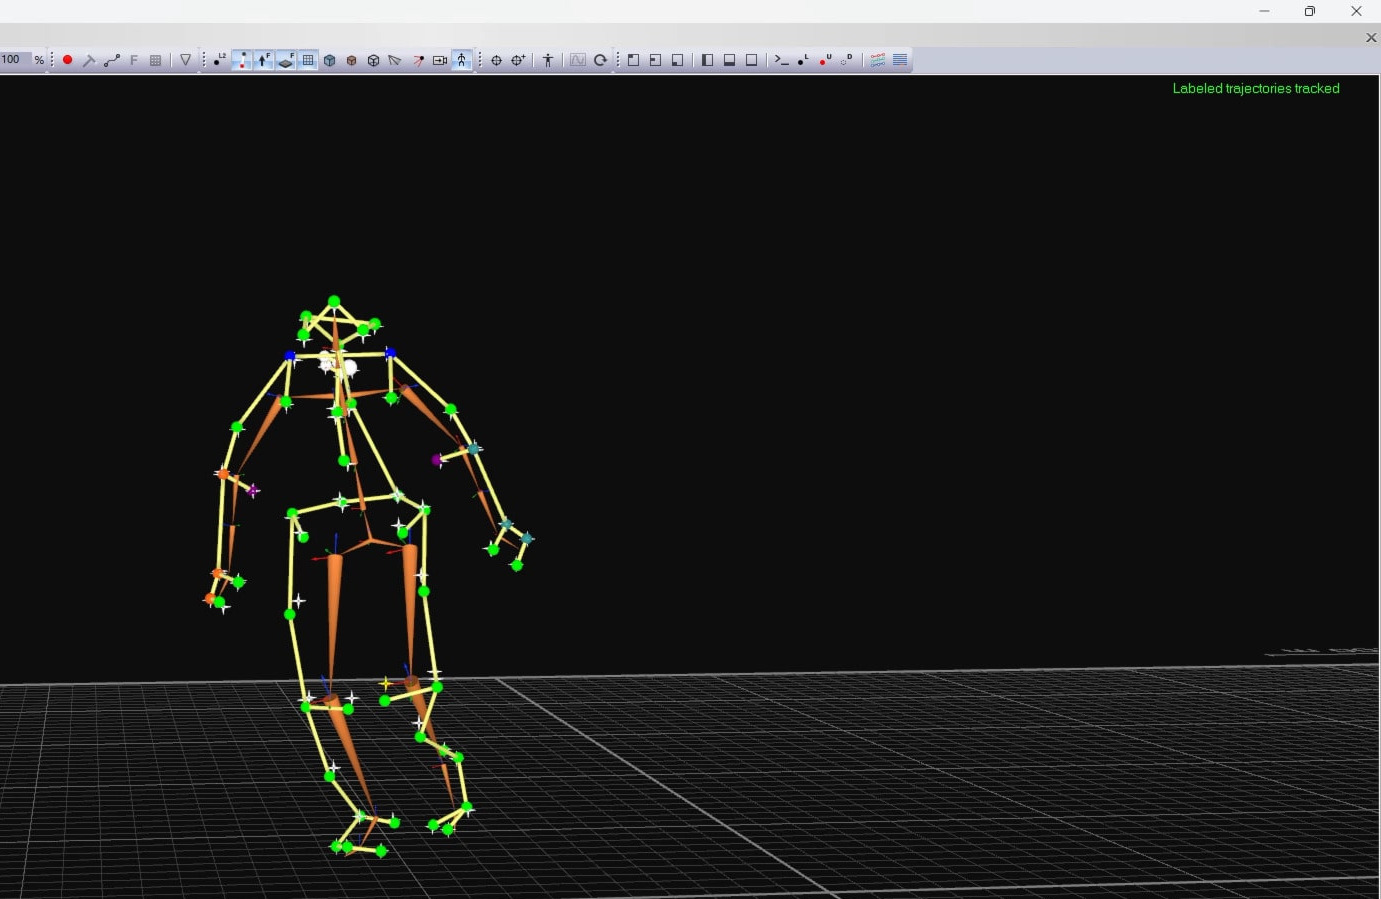
Task: Select the crosshair center-on-marker tool
Action: (x=496, y=60)
